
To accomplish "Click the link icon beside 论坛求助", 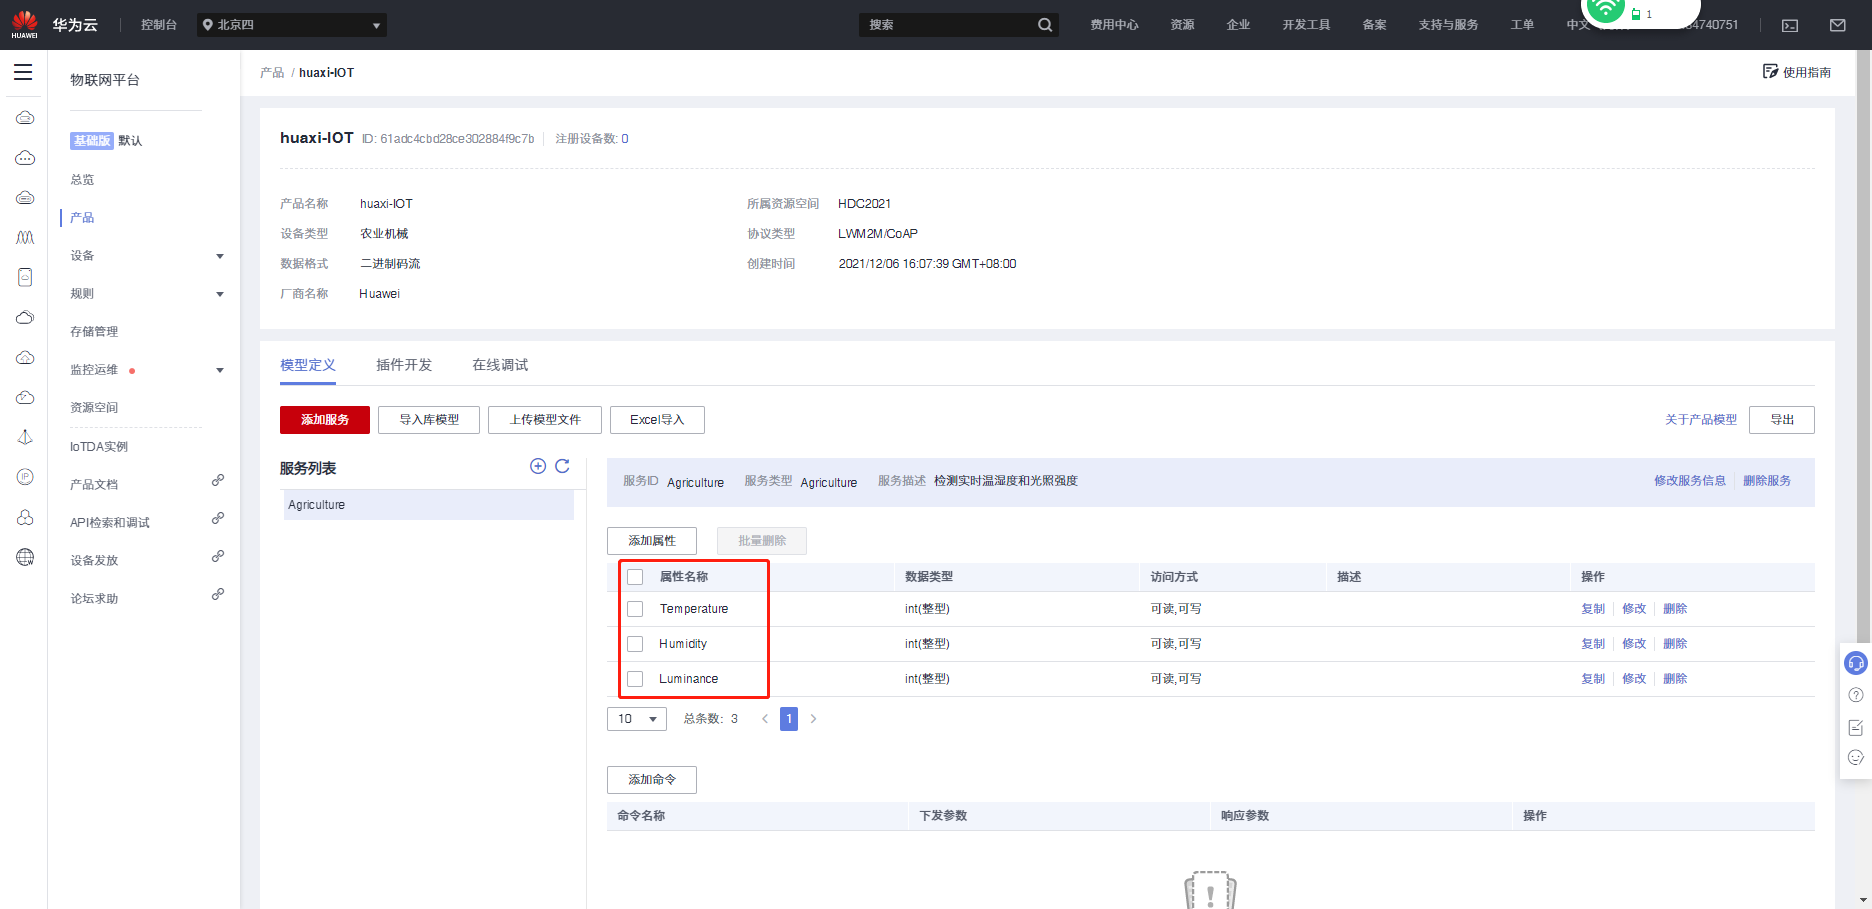I will coord(218,595).
